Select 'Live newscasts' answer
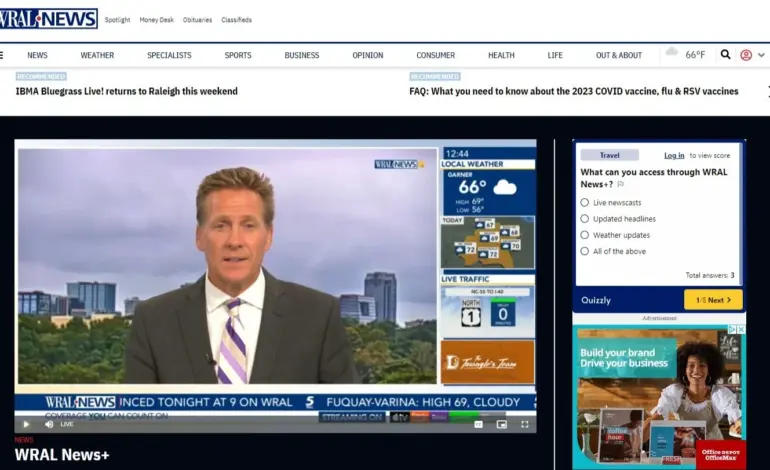Viewport: 770px width, 470px height. pyautogui.click(x=584, y=202)
